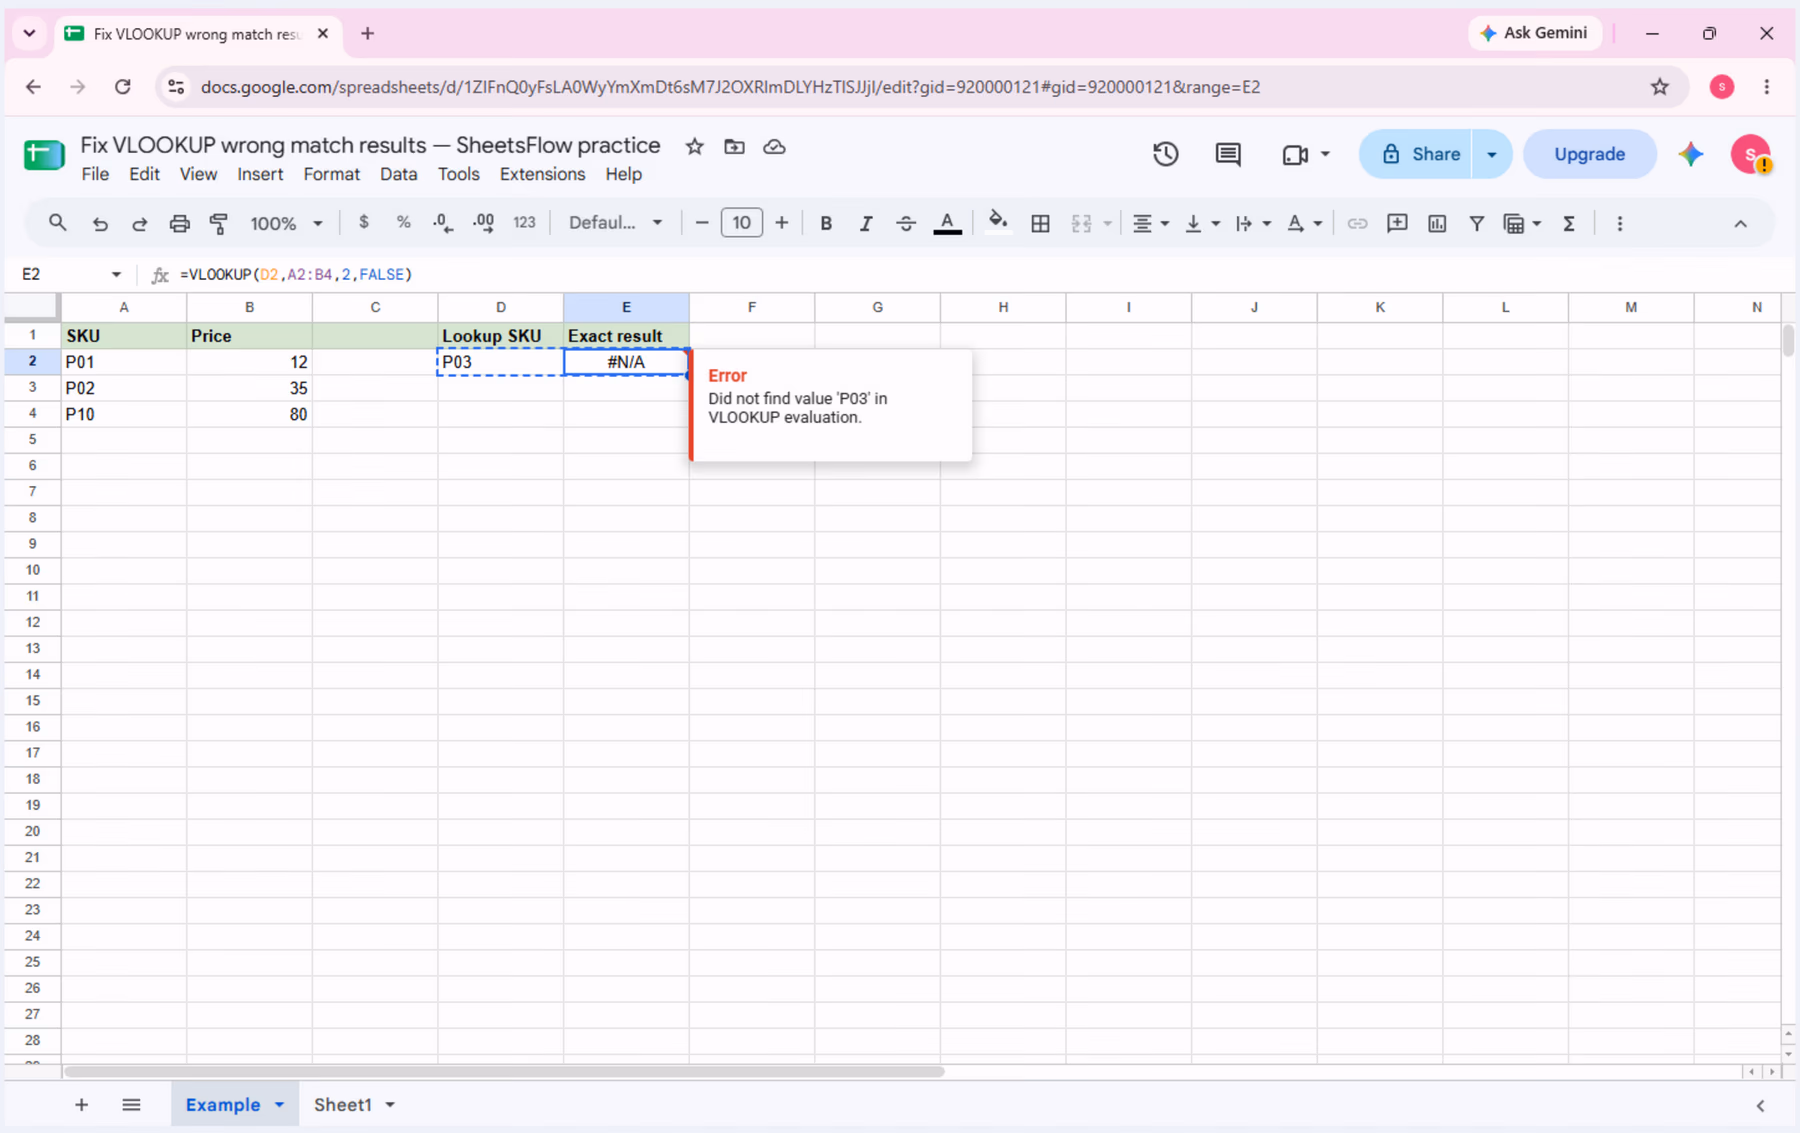Image resolution: width=1800 pixels, height=1133 pixels.
Task: Open the File menu
Action: [95, 174]
